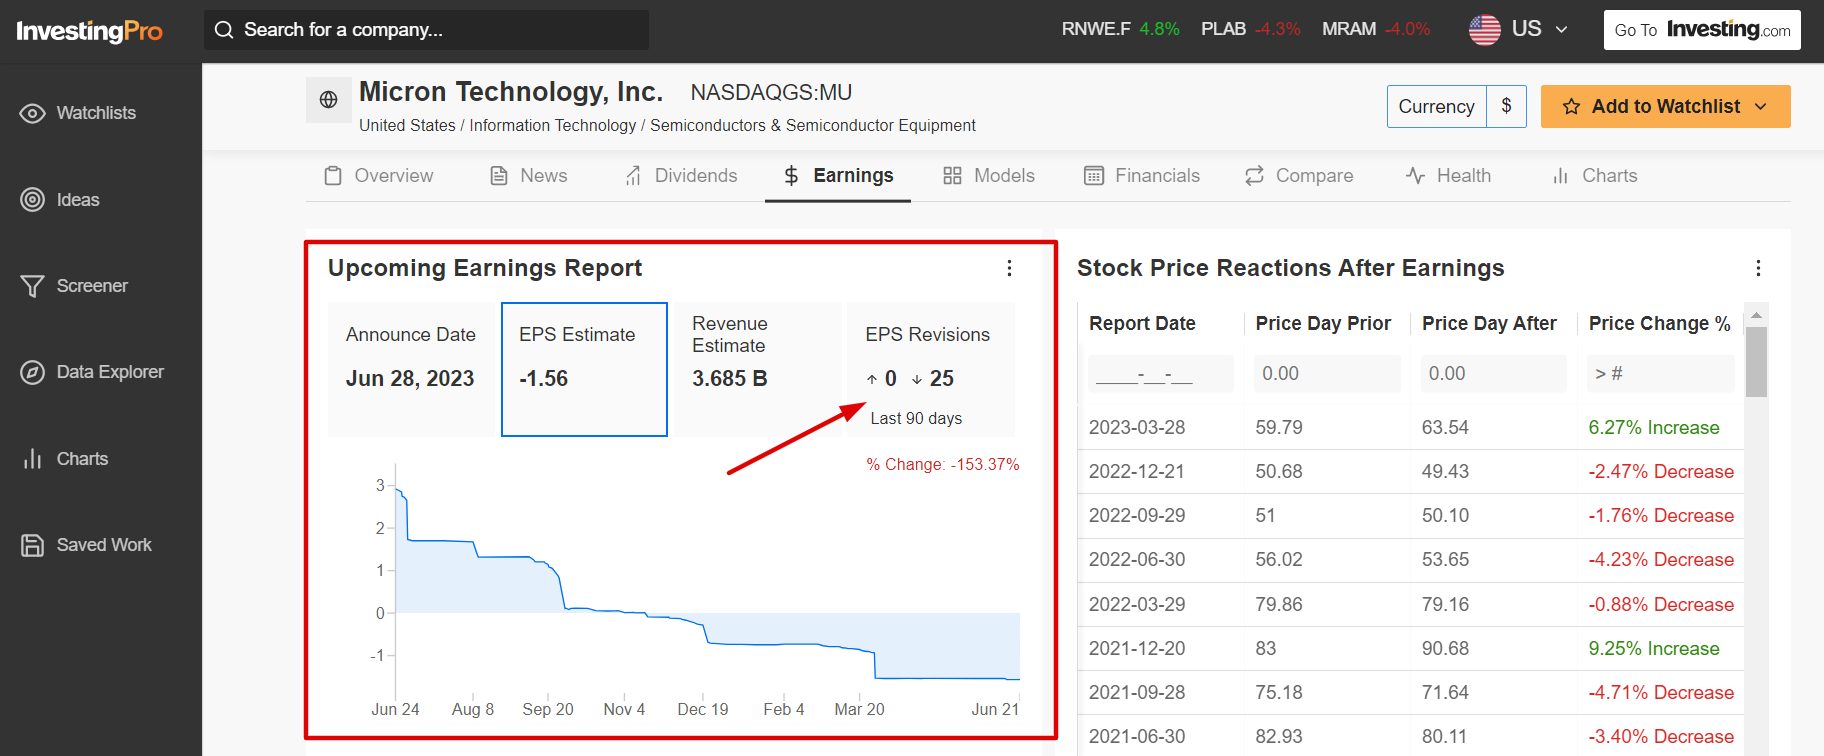Click the Health pulse icon
Image resolution: width=1824 pixels, height=756 pixels.
pyautogui.click(x=1415, y=176)
